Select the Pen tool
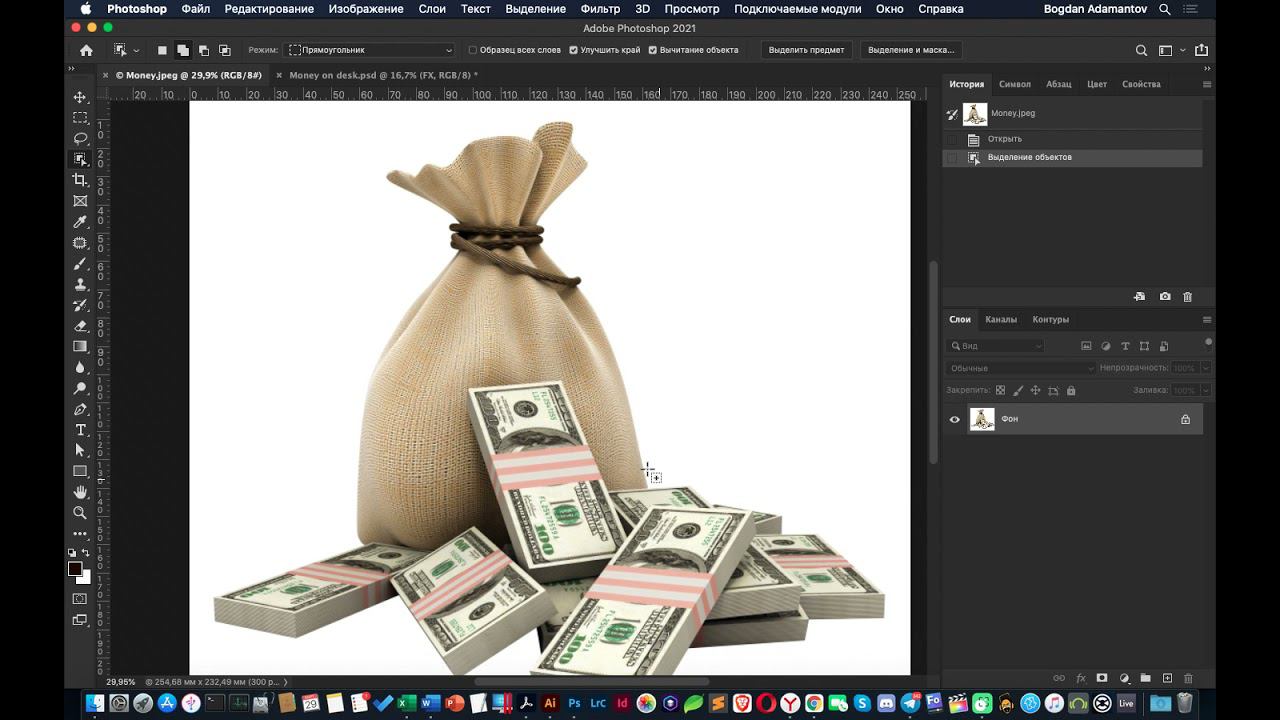This screenshot has width=1280, height=720. click(80, 409)
